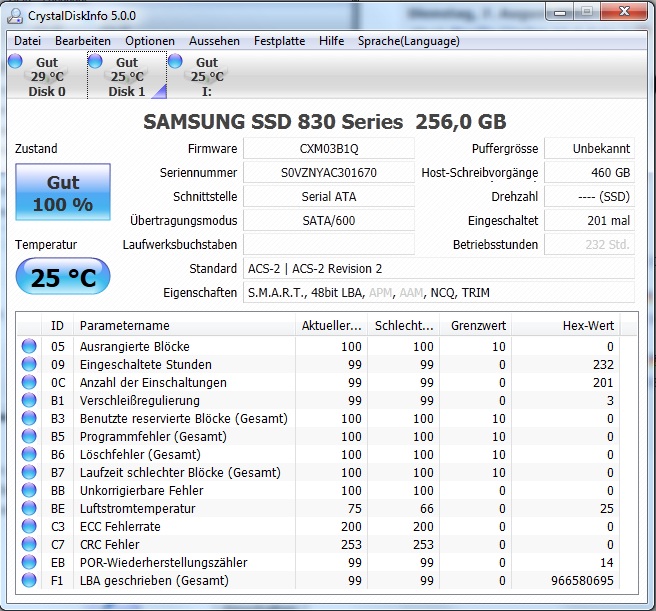Switch to the I: drive tab
656x611 pixels.
207,77
